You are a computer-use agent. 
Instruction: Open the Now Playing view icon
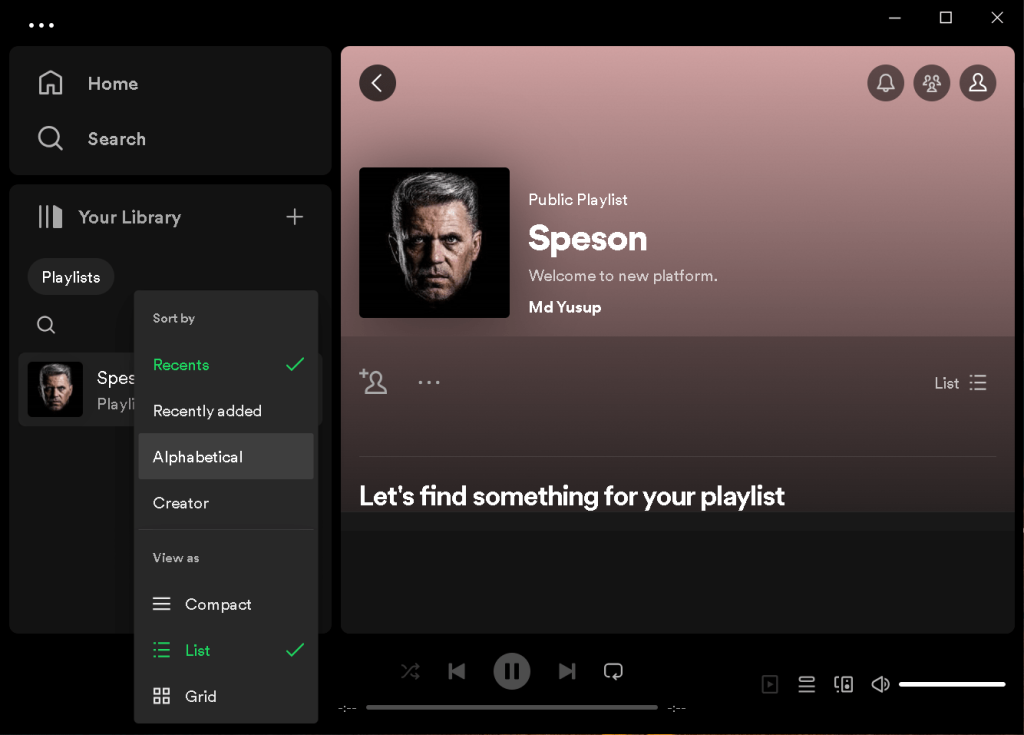point(769,684)
